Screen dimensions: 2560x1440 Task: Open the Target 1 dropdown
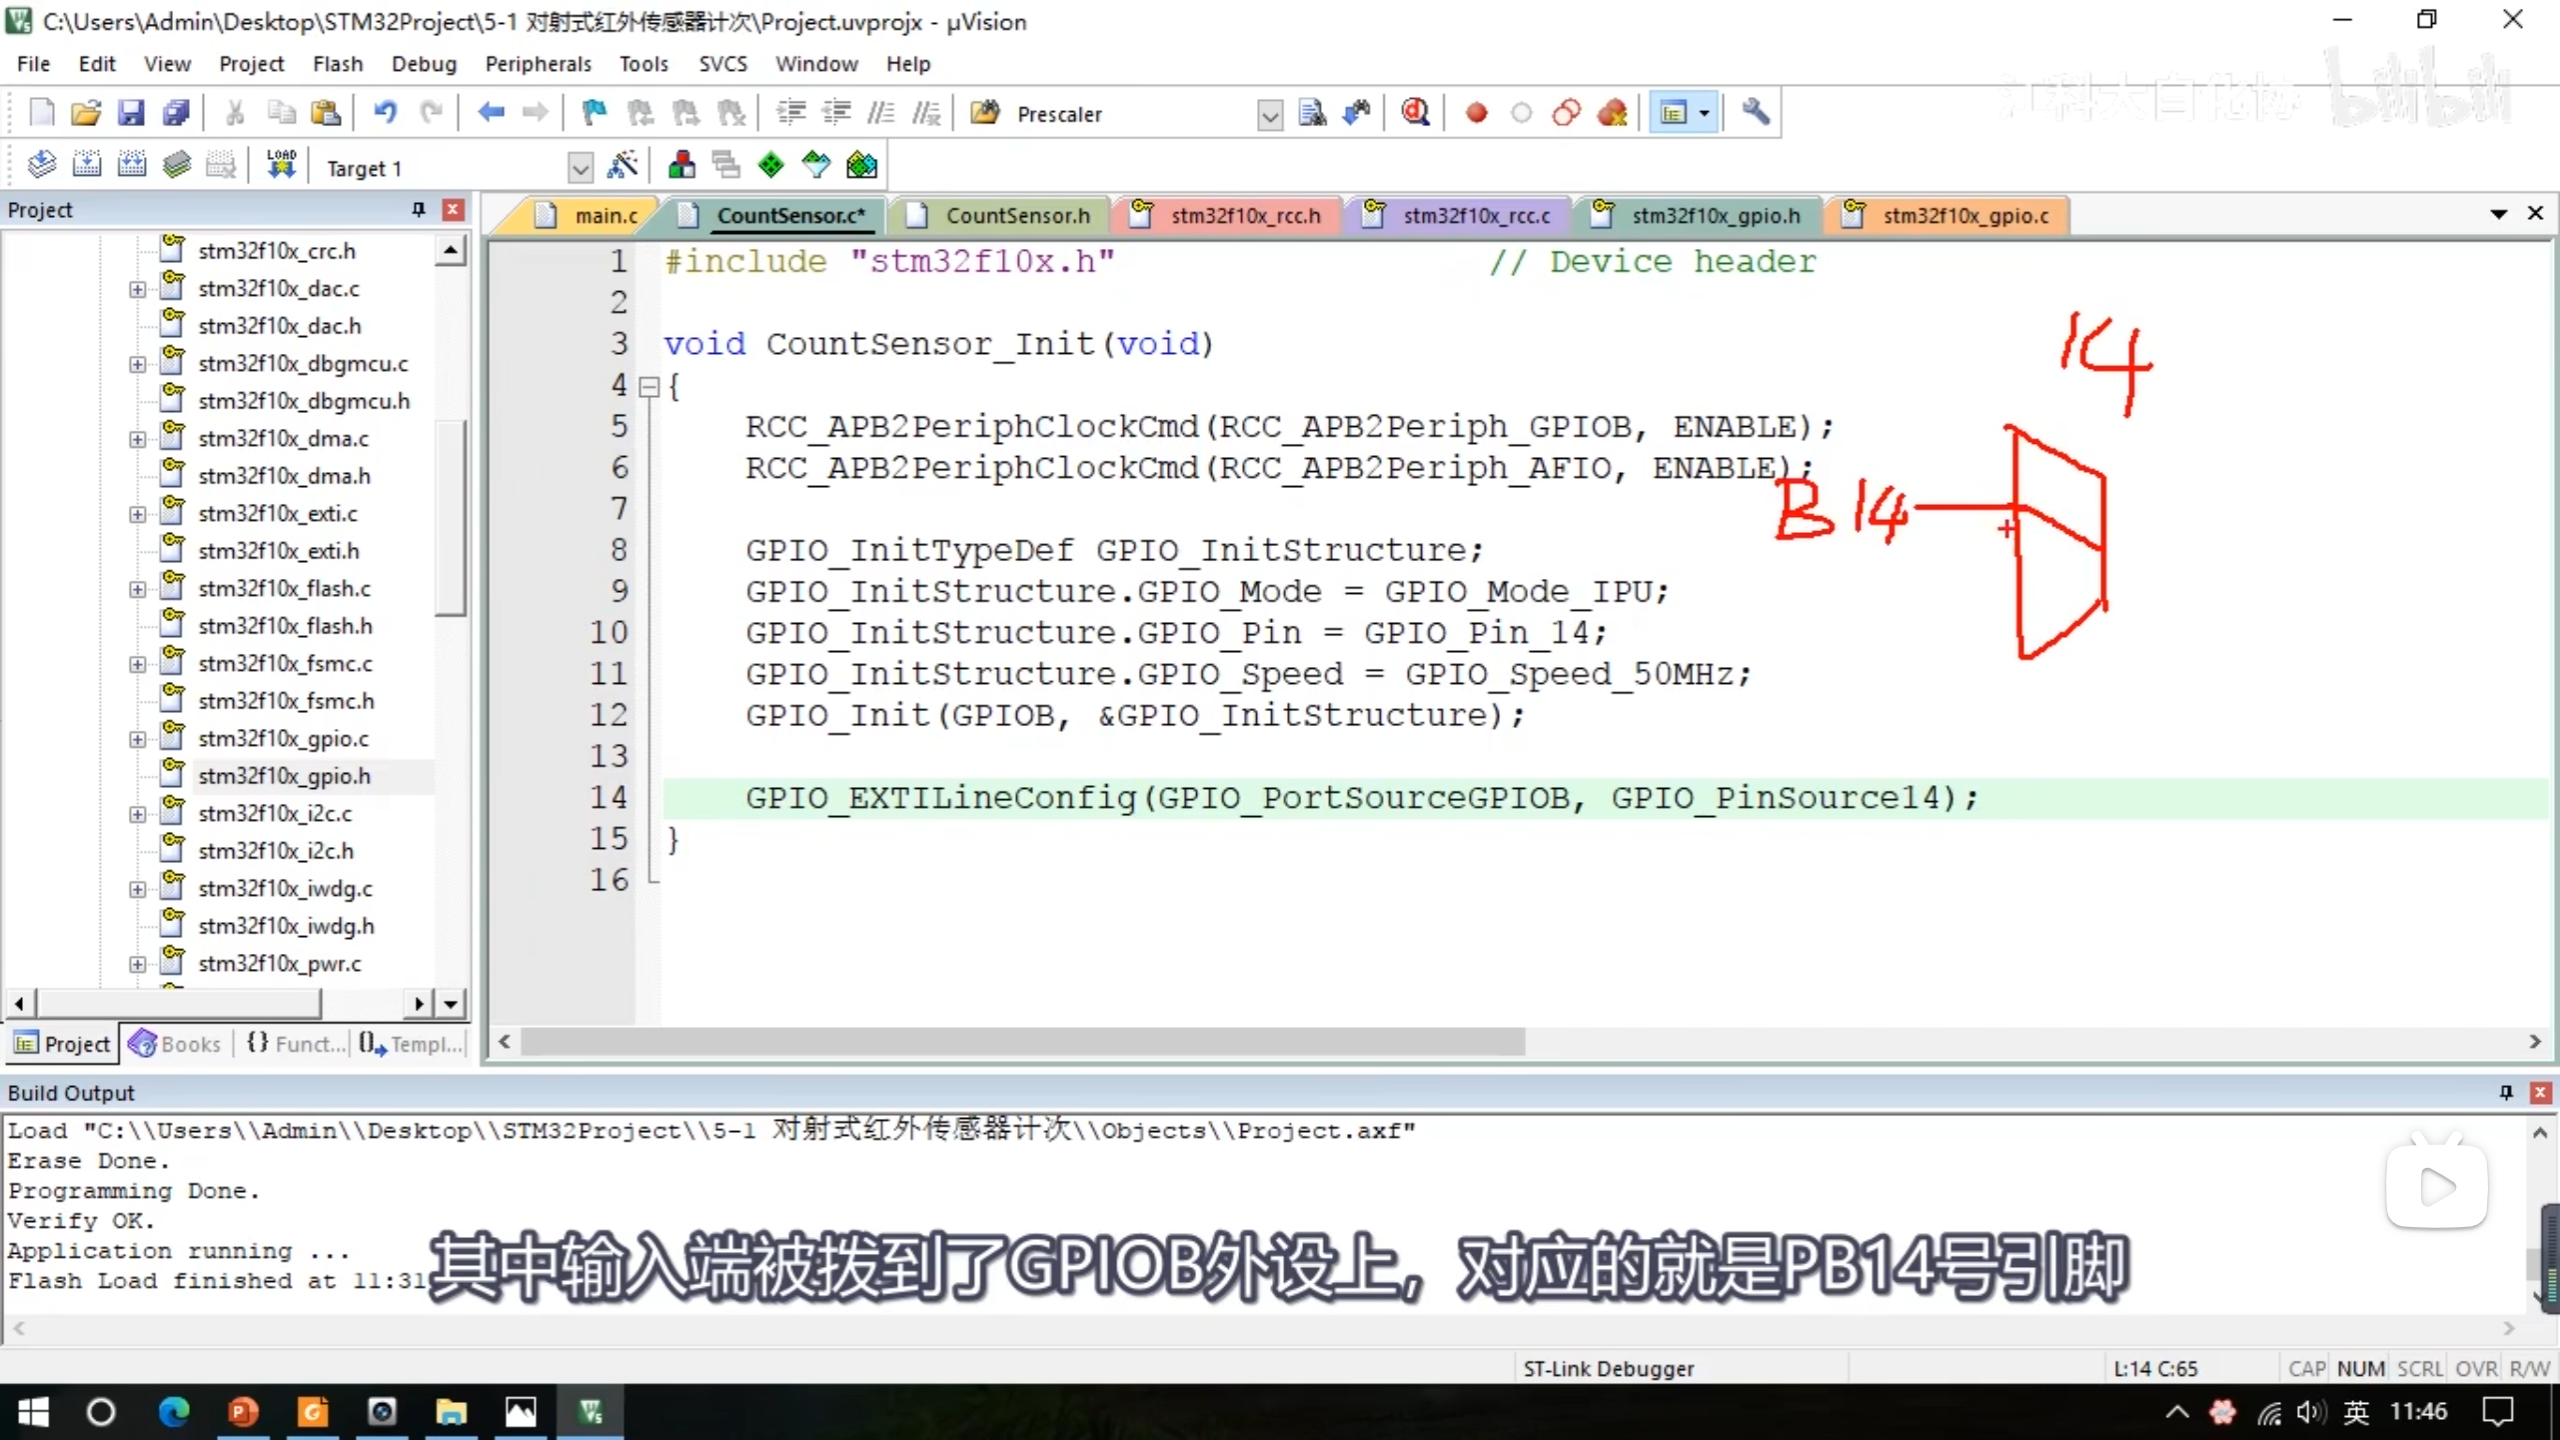click(x=580, y=168)
